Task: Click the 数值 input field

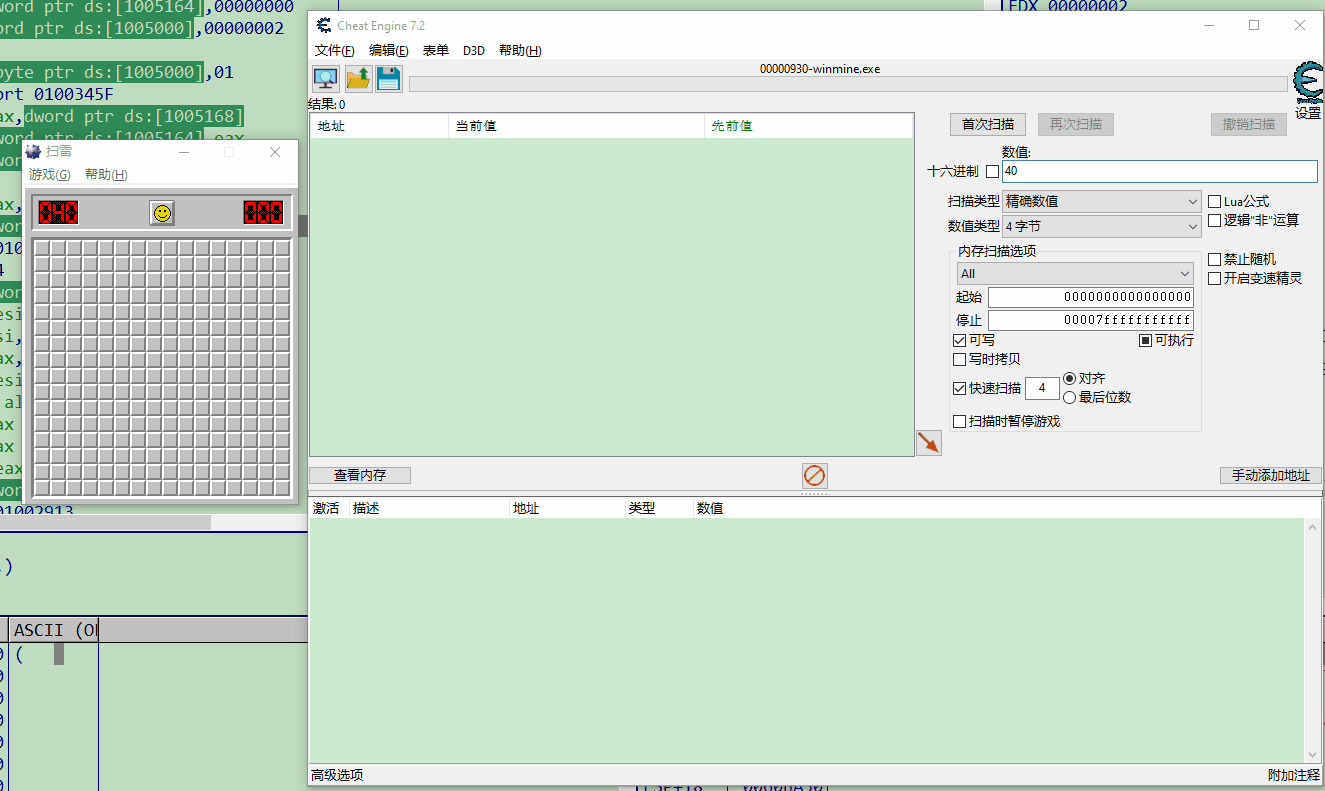Action: (x=1160, y=172)
